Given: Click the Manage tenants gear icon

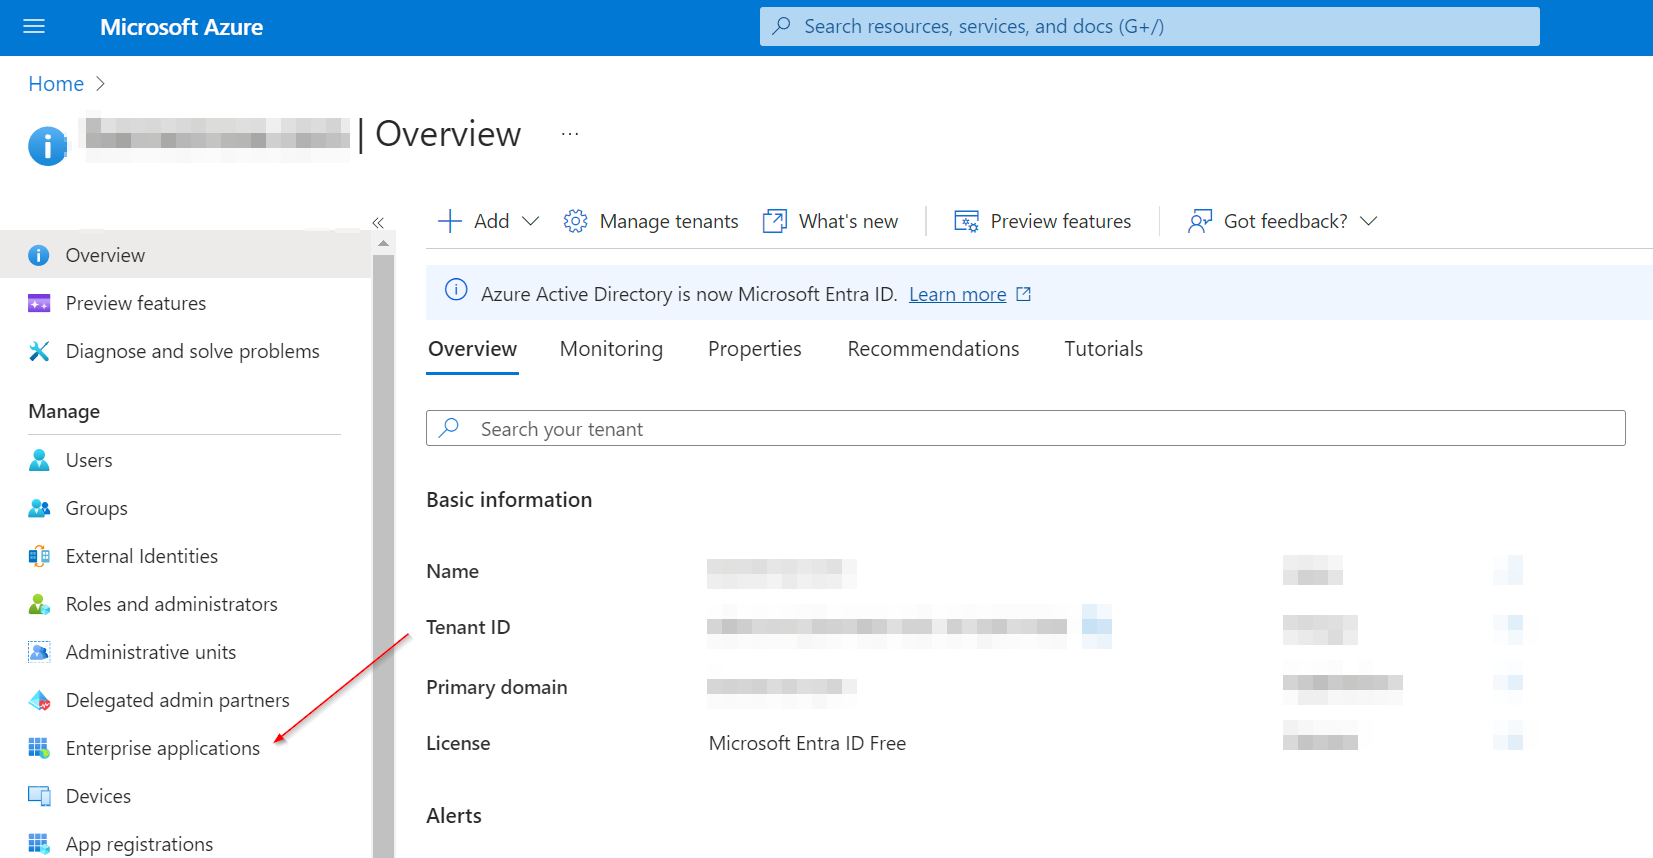Looking at the screenshot, I should coord(575,221).
